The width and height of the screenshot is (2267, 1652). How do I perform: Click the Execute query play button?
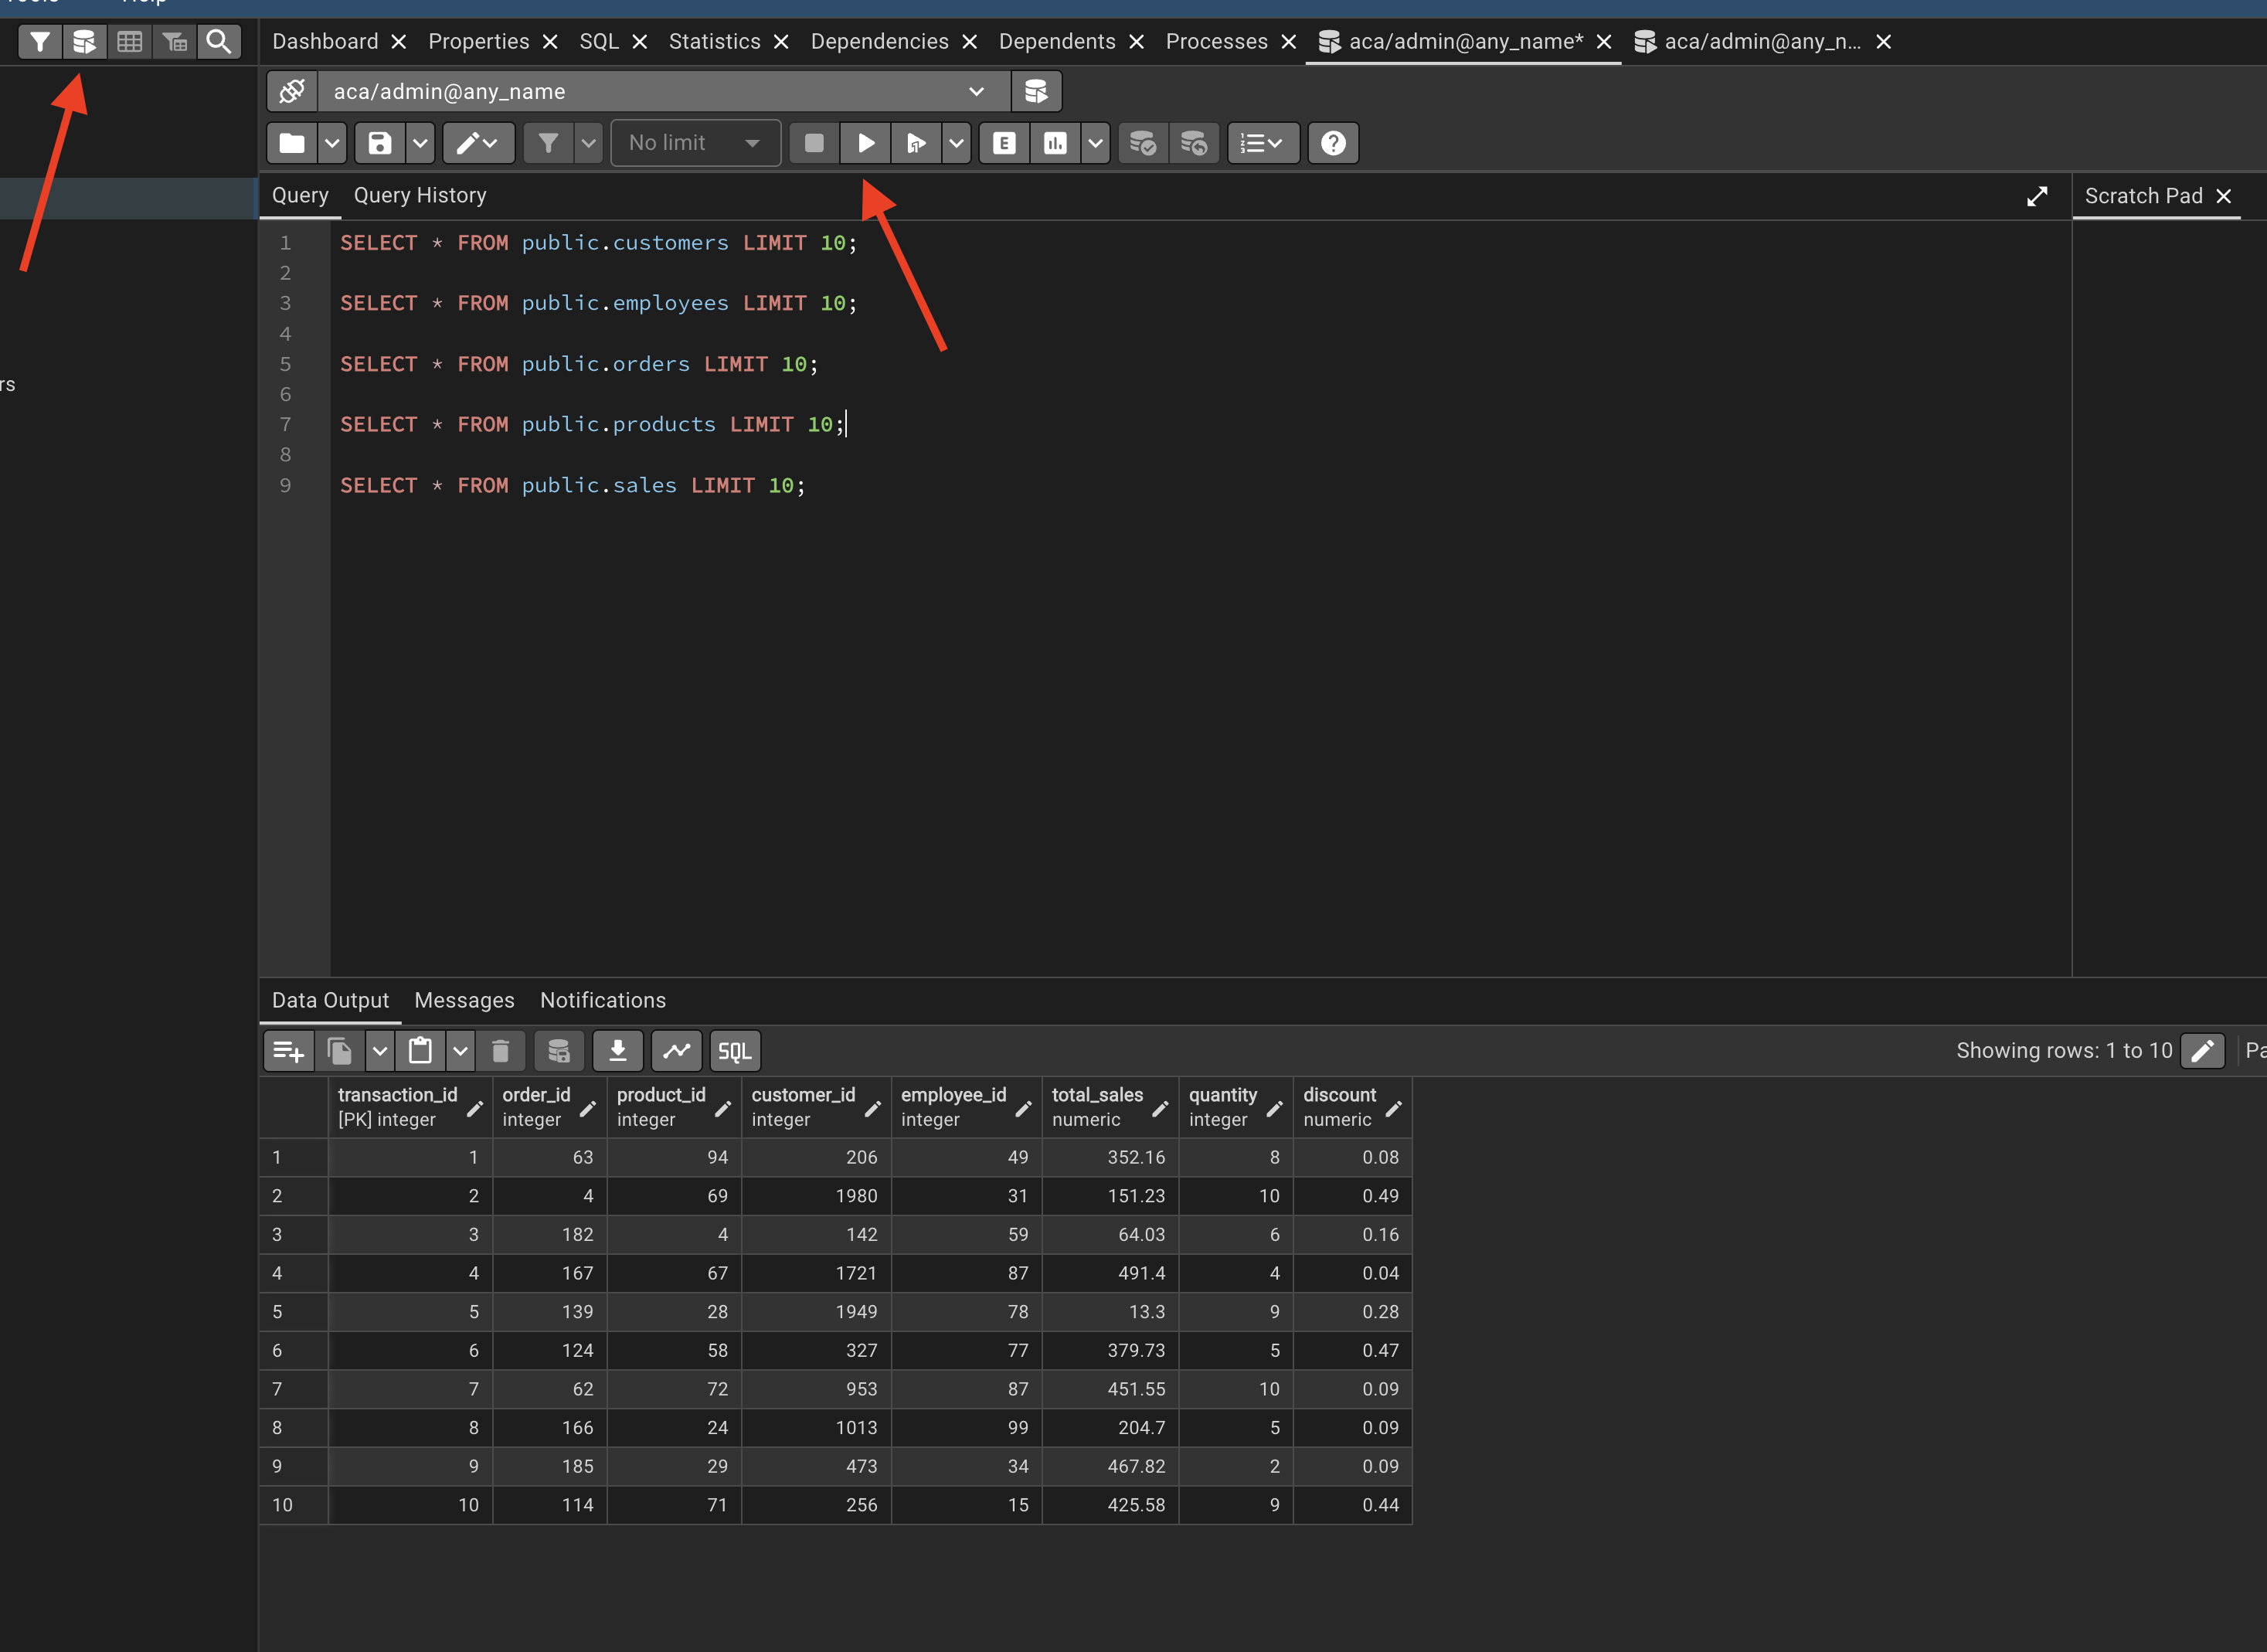pyautogui.click(x=865, y=143)
